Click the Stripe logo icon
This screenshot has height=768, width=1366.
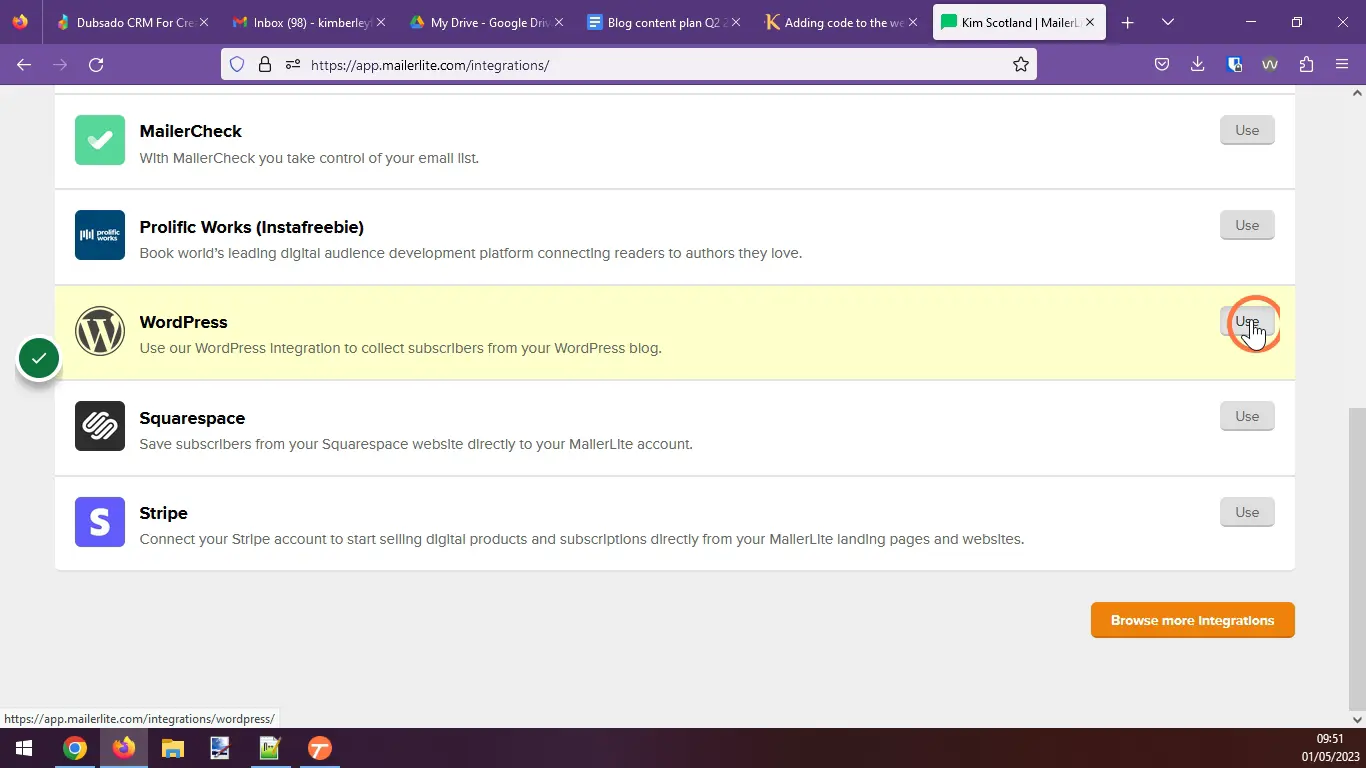click(100, 522)
